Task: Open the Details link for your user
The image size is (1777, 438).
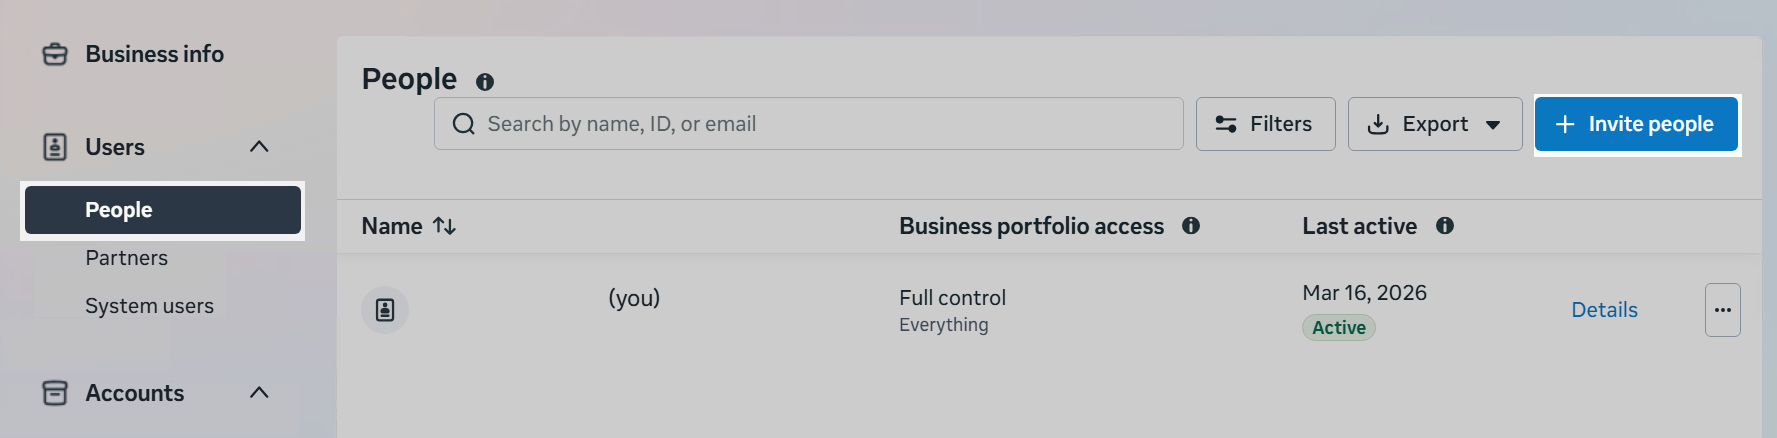Action: [x=1604, y=310]
